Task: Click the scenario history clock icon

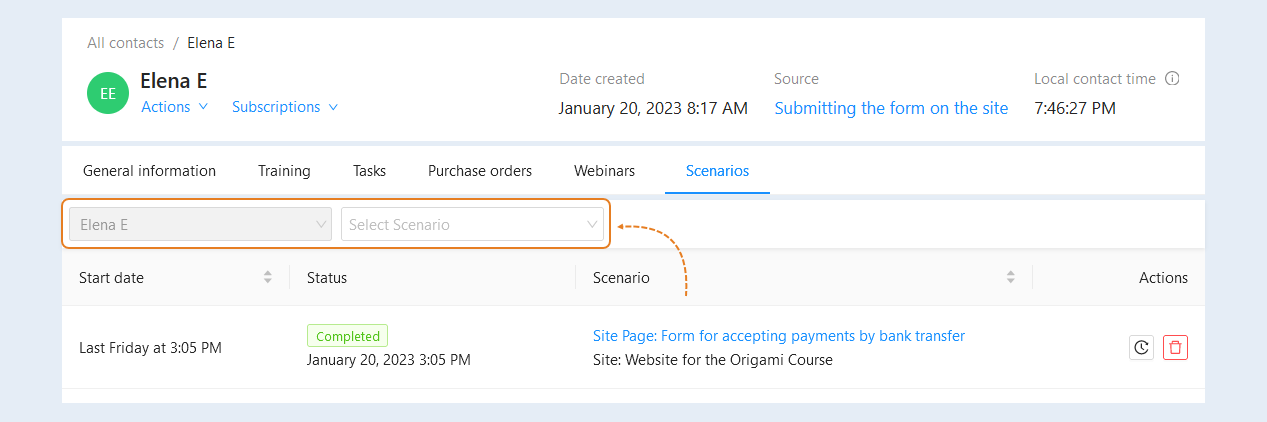Action: [x=1141, y=348]
